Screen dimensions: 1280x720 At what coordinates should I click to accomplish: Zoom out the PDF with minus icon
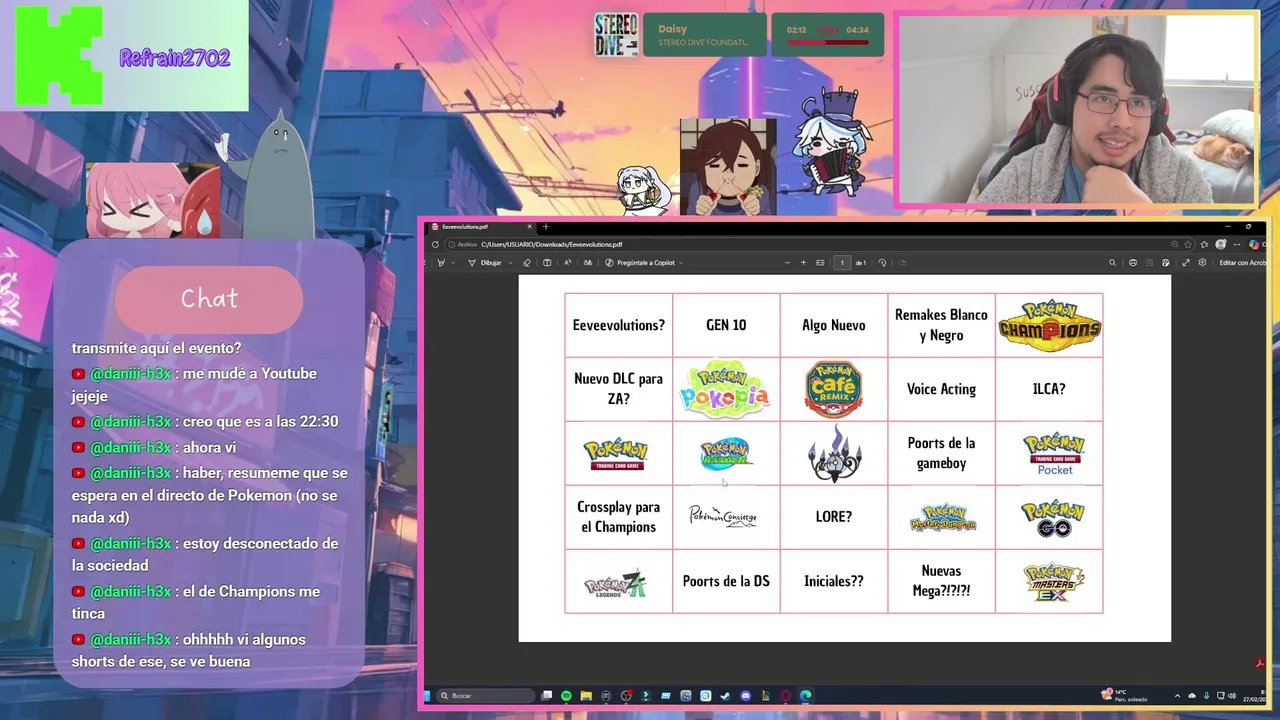(788, 263)
